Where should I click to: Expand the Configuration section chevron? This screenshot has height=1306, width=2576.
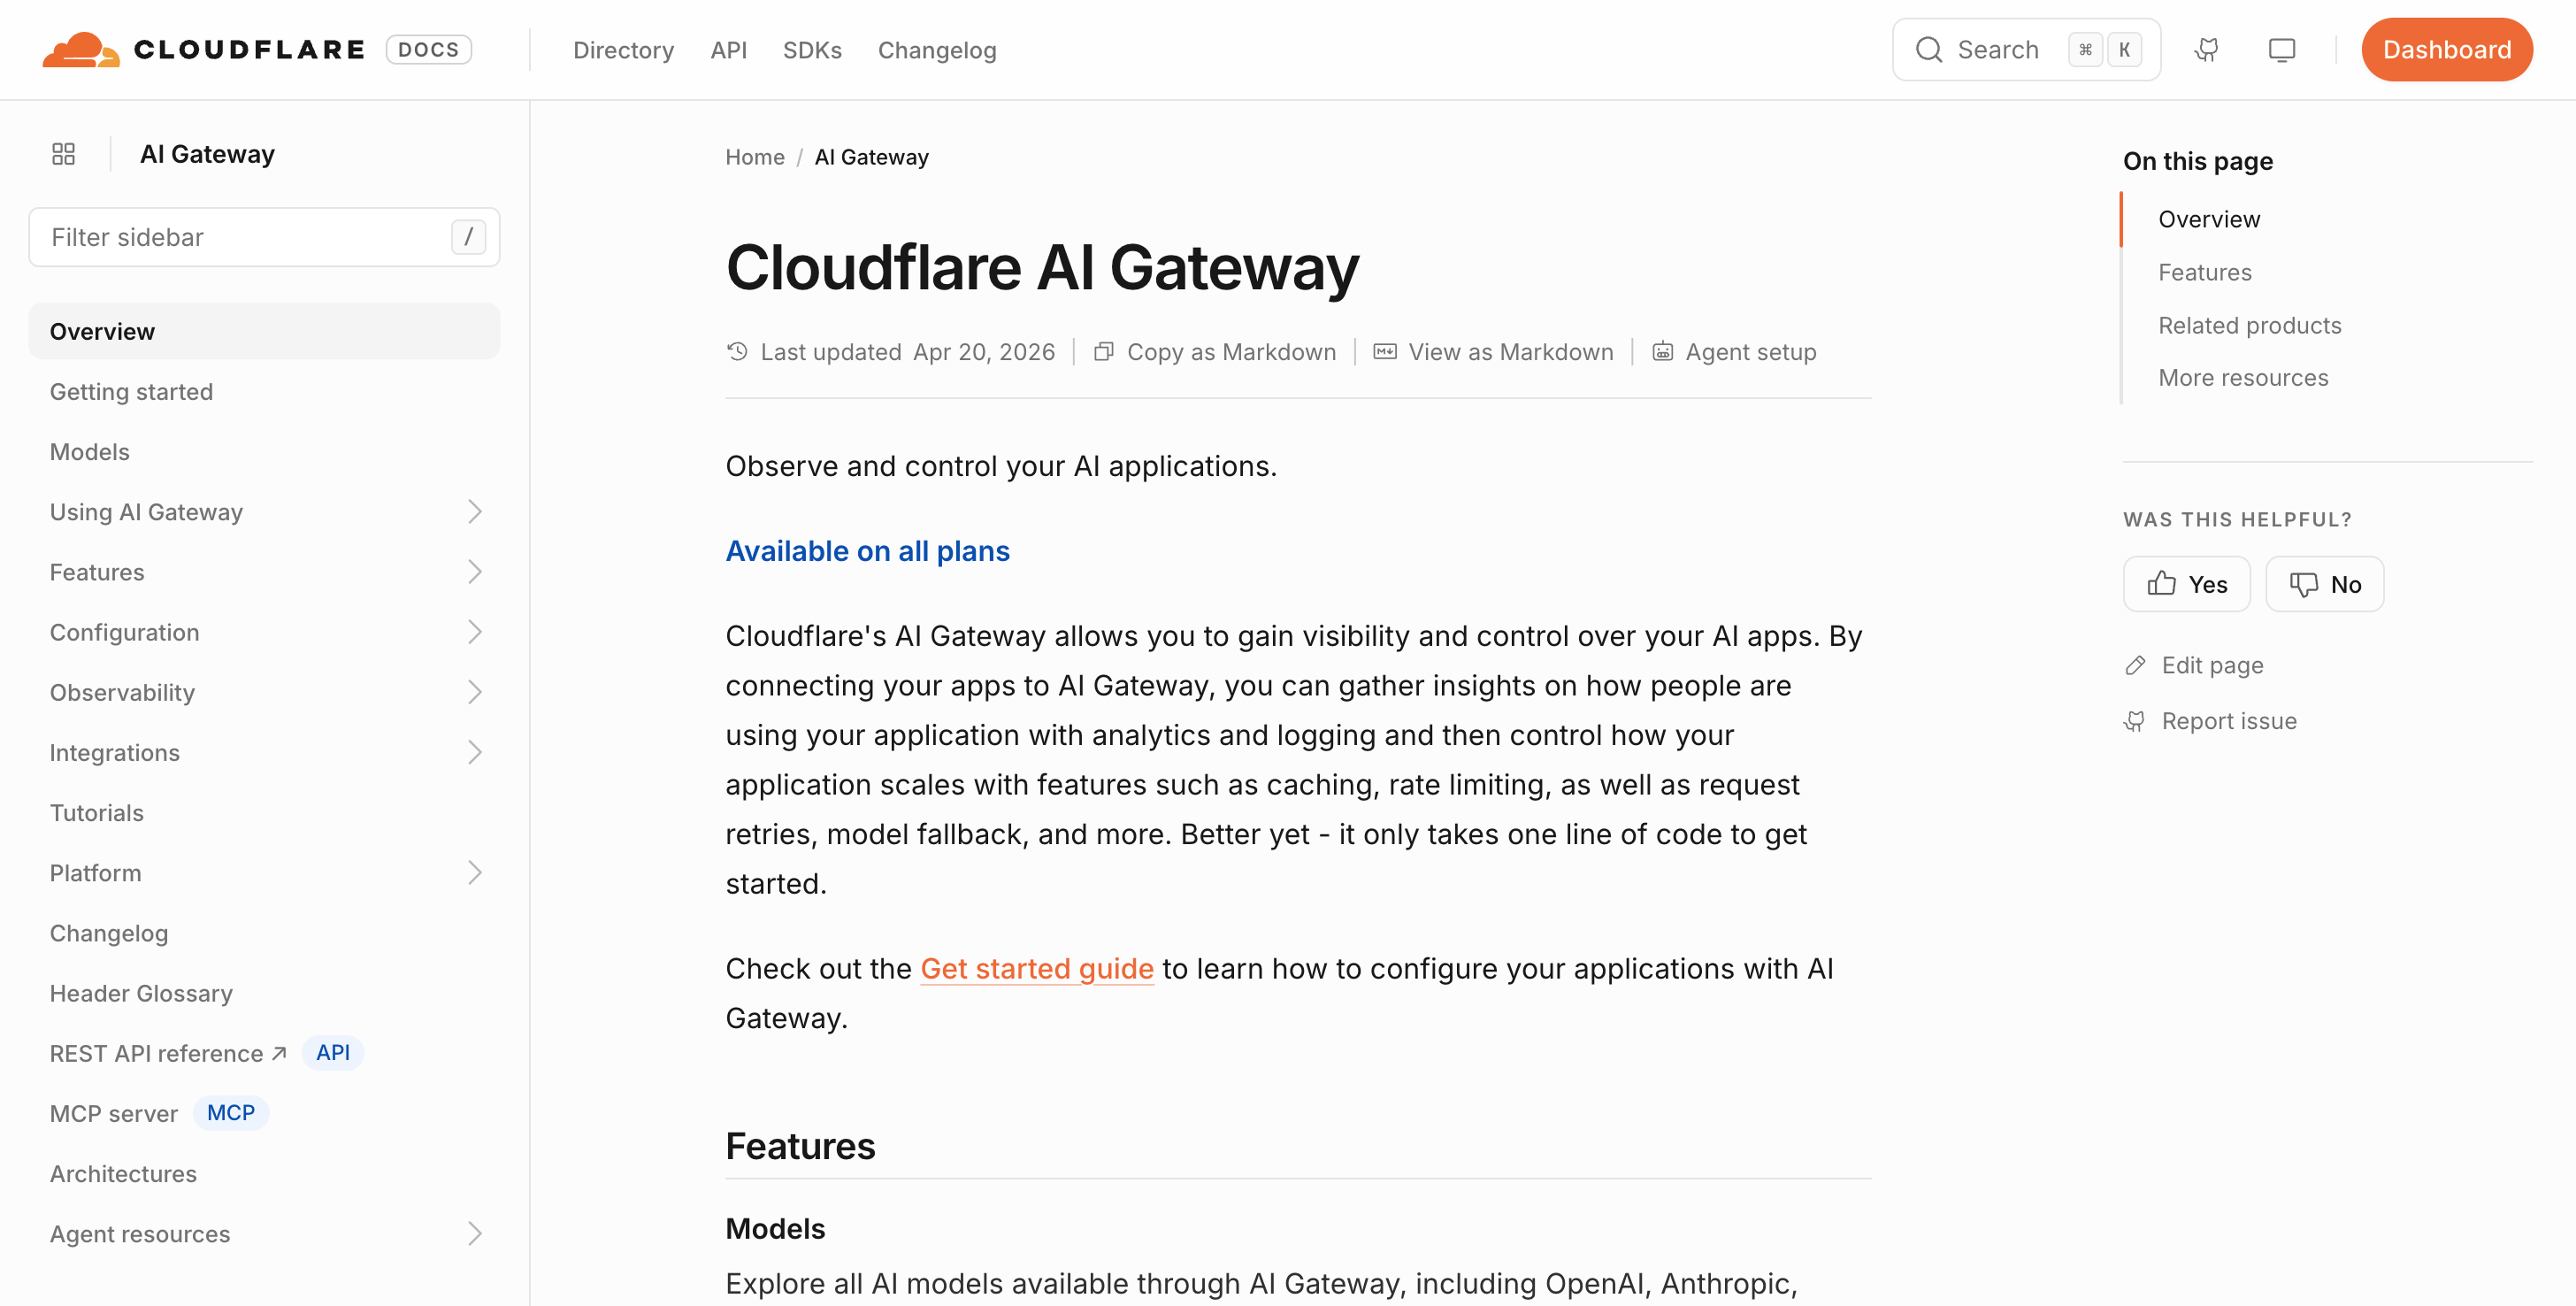click(x=475, y=632)
